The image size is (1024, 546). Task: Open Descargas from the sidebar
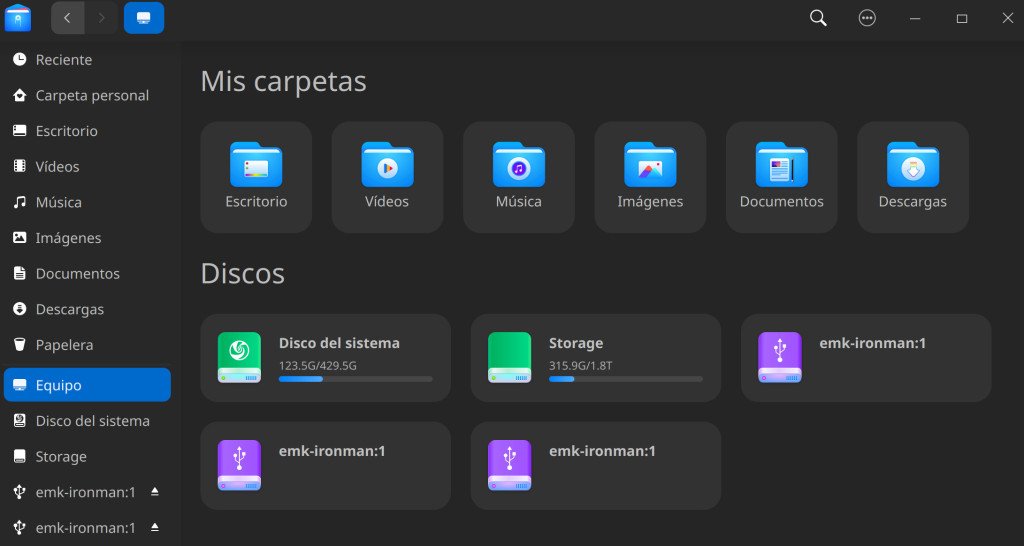click(87, 309)
